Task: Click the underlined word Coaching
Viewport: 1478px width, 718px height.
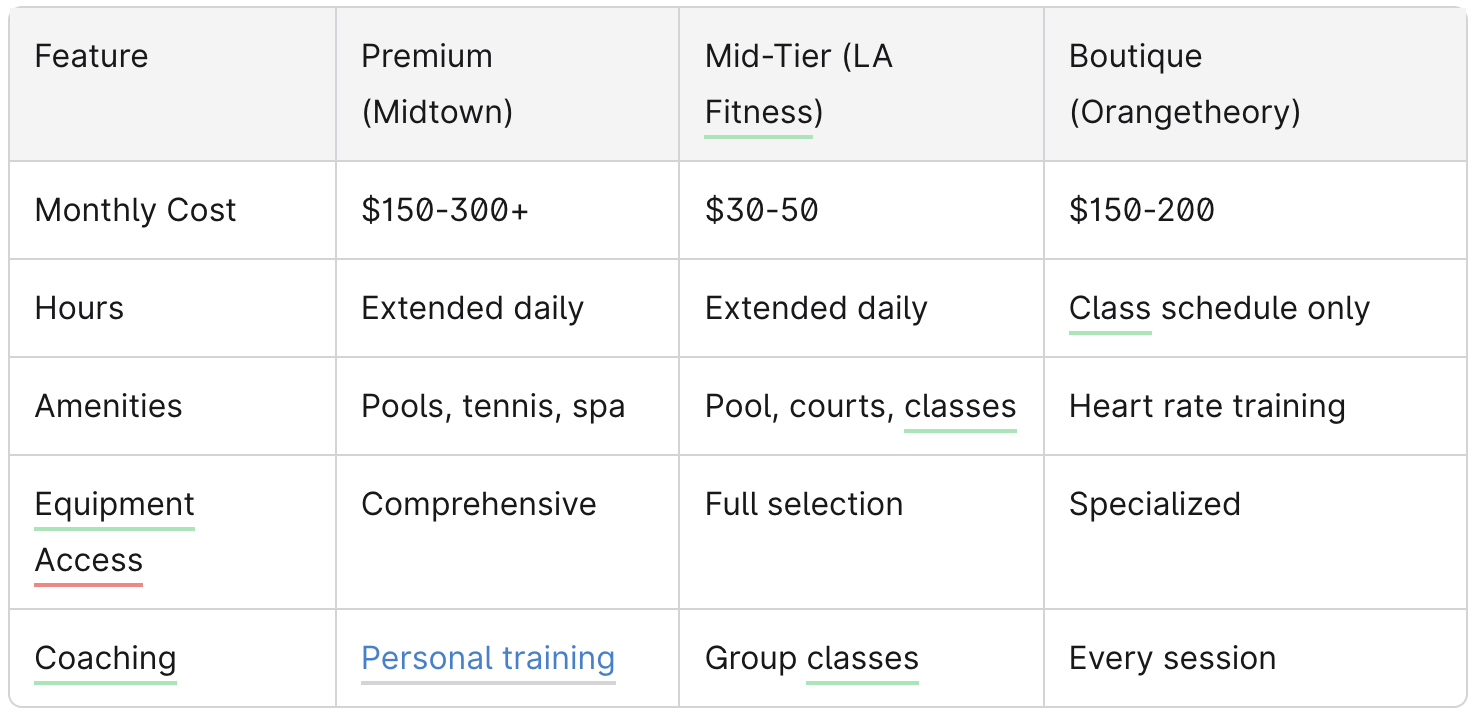Action: click(x=105, y=658)
